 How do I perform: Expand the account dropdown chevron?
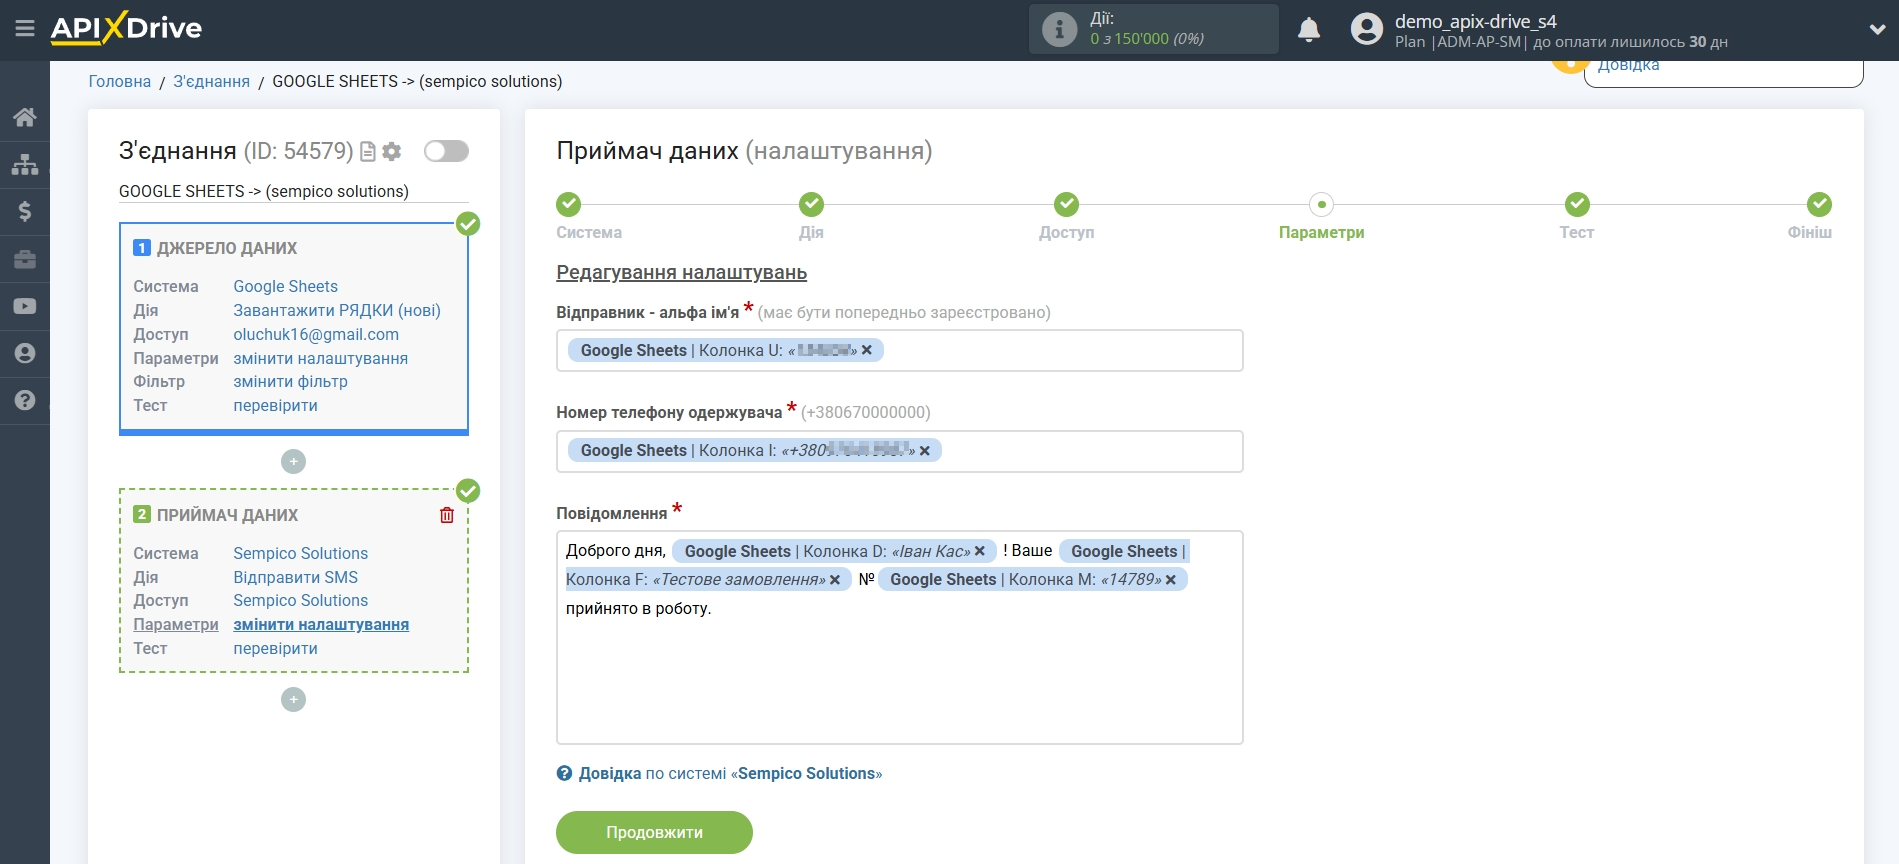click(1877, 30)
